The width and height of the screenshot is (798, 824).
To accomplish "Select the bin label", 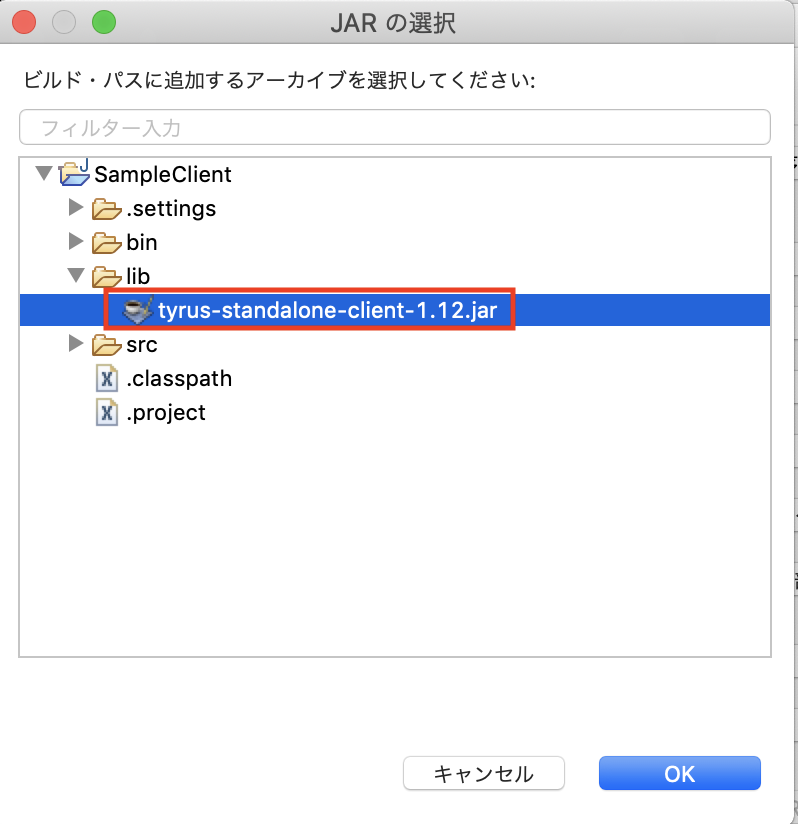I will (x=142, y=243).
